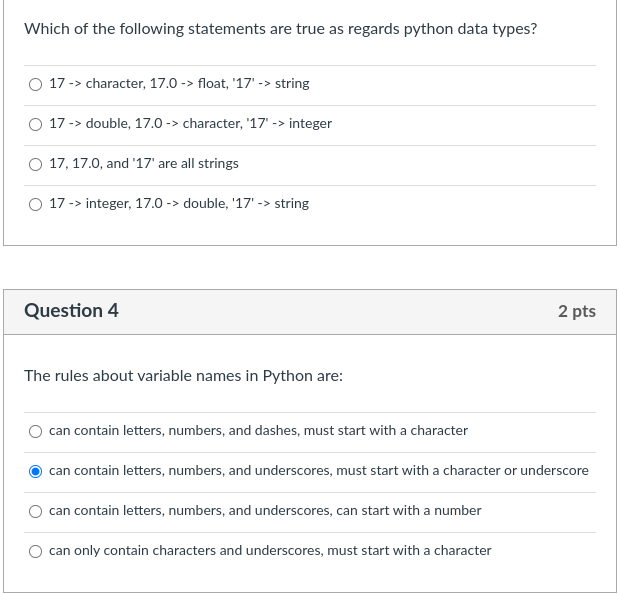Select radio for 'letters, numbers, and dashes' option
This screenshot has width=619, height=594.
click(36, 431)
